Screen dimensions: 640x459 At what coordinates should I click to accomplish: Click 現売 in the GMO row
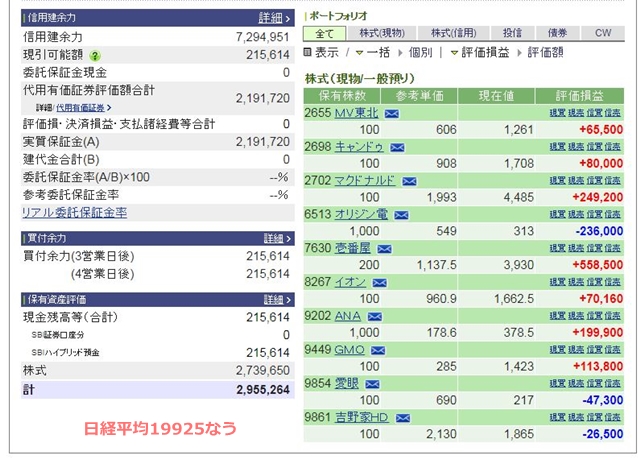tap(576, 350)
